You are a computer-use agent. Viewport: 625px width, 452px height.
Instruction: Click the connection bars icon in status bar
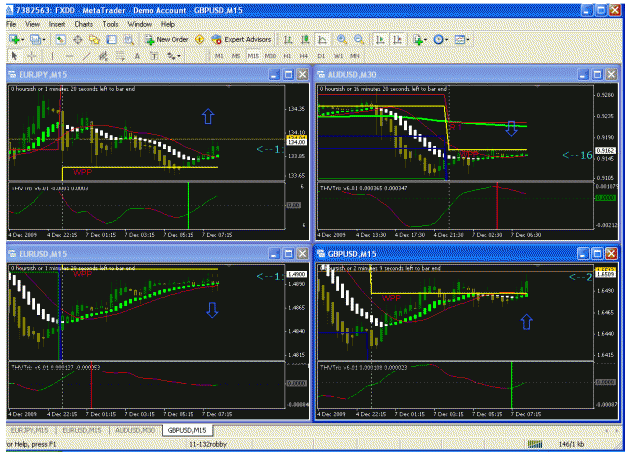click(535, 444)
